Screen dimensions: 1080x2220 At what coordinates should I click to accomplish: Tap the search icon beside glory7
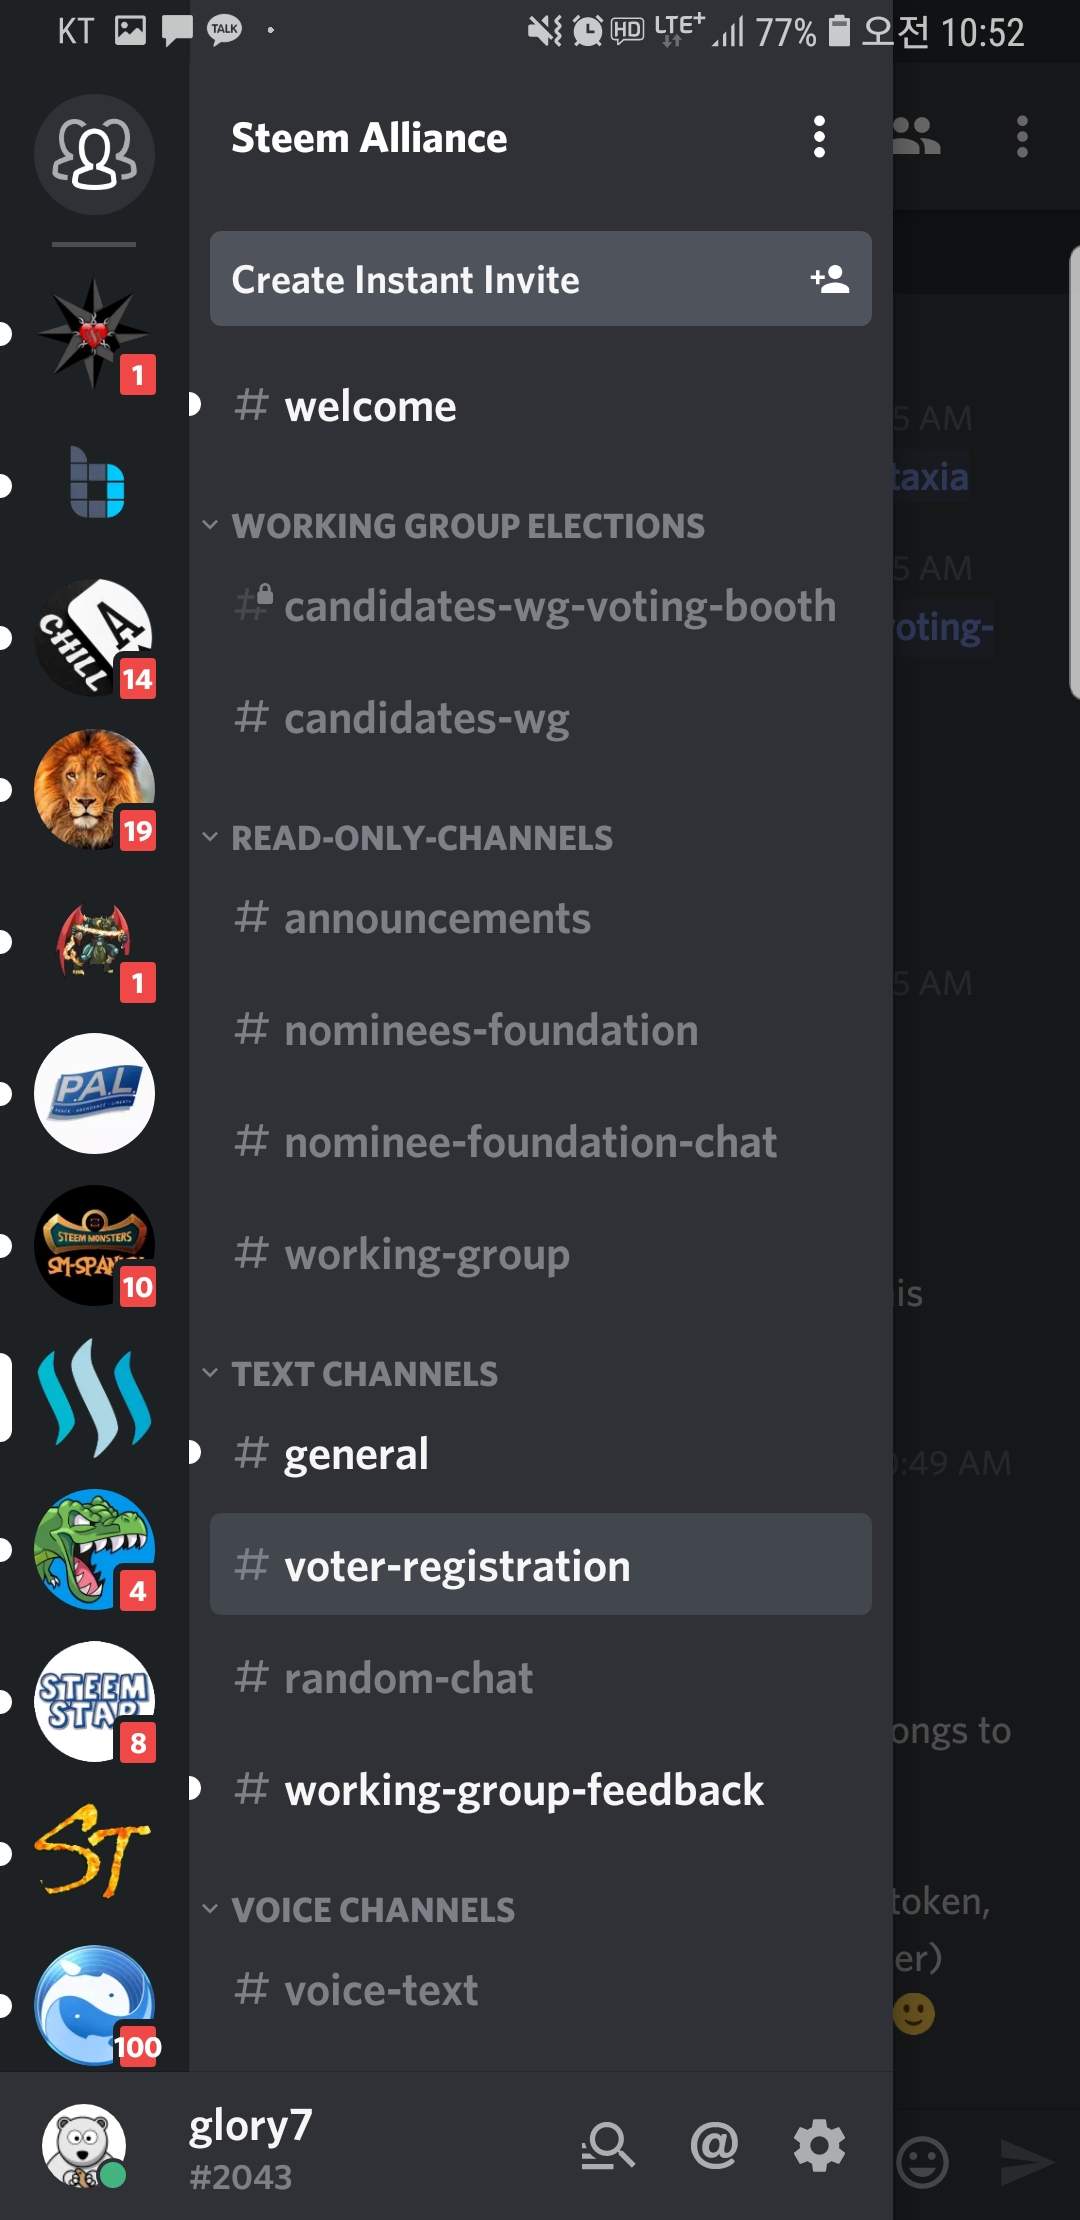tap(607, 2146)
